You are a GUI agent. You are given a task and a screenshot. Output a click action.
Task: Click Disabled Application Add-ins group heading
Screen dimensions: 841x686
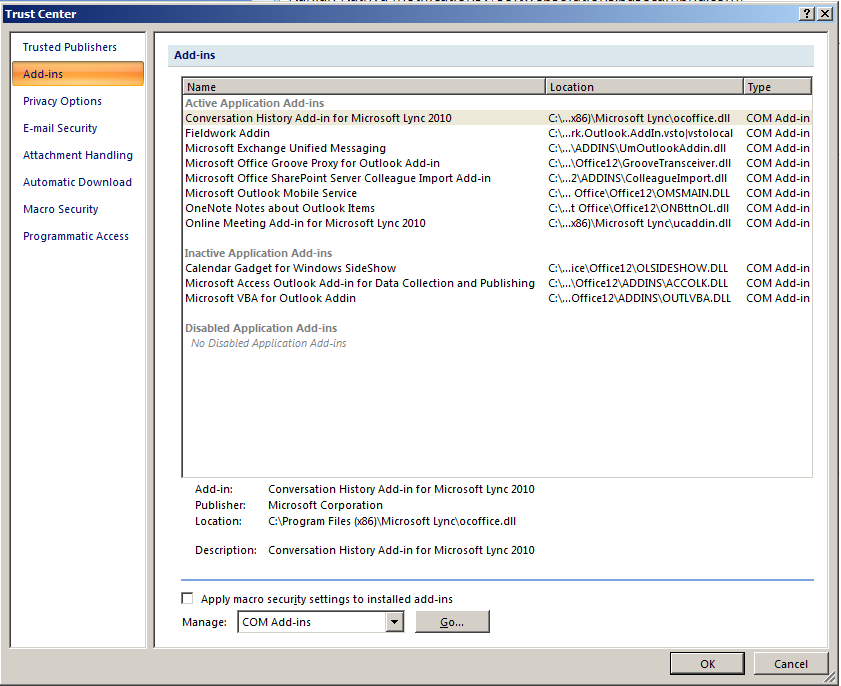261,328
